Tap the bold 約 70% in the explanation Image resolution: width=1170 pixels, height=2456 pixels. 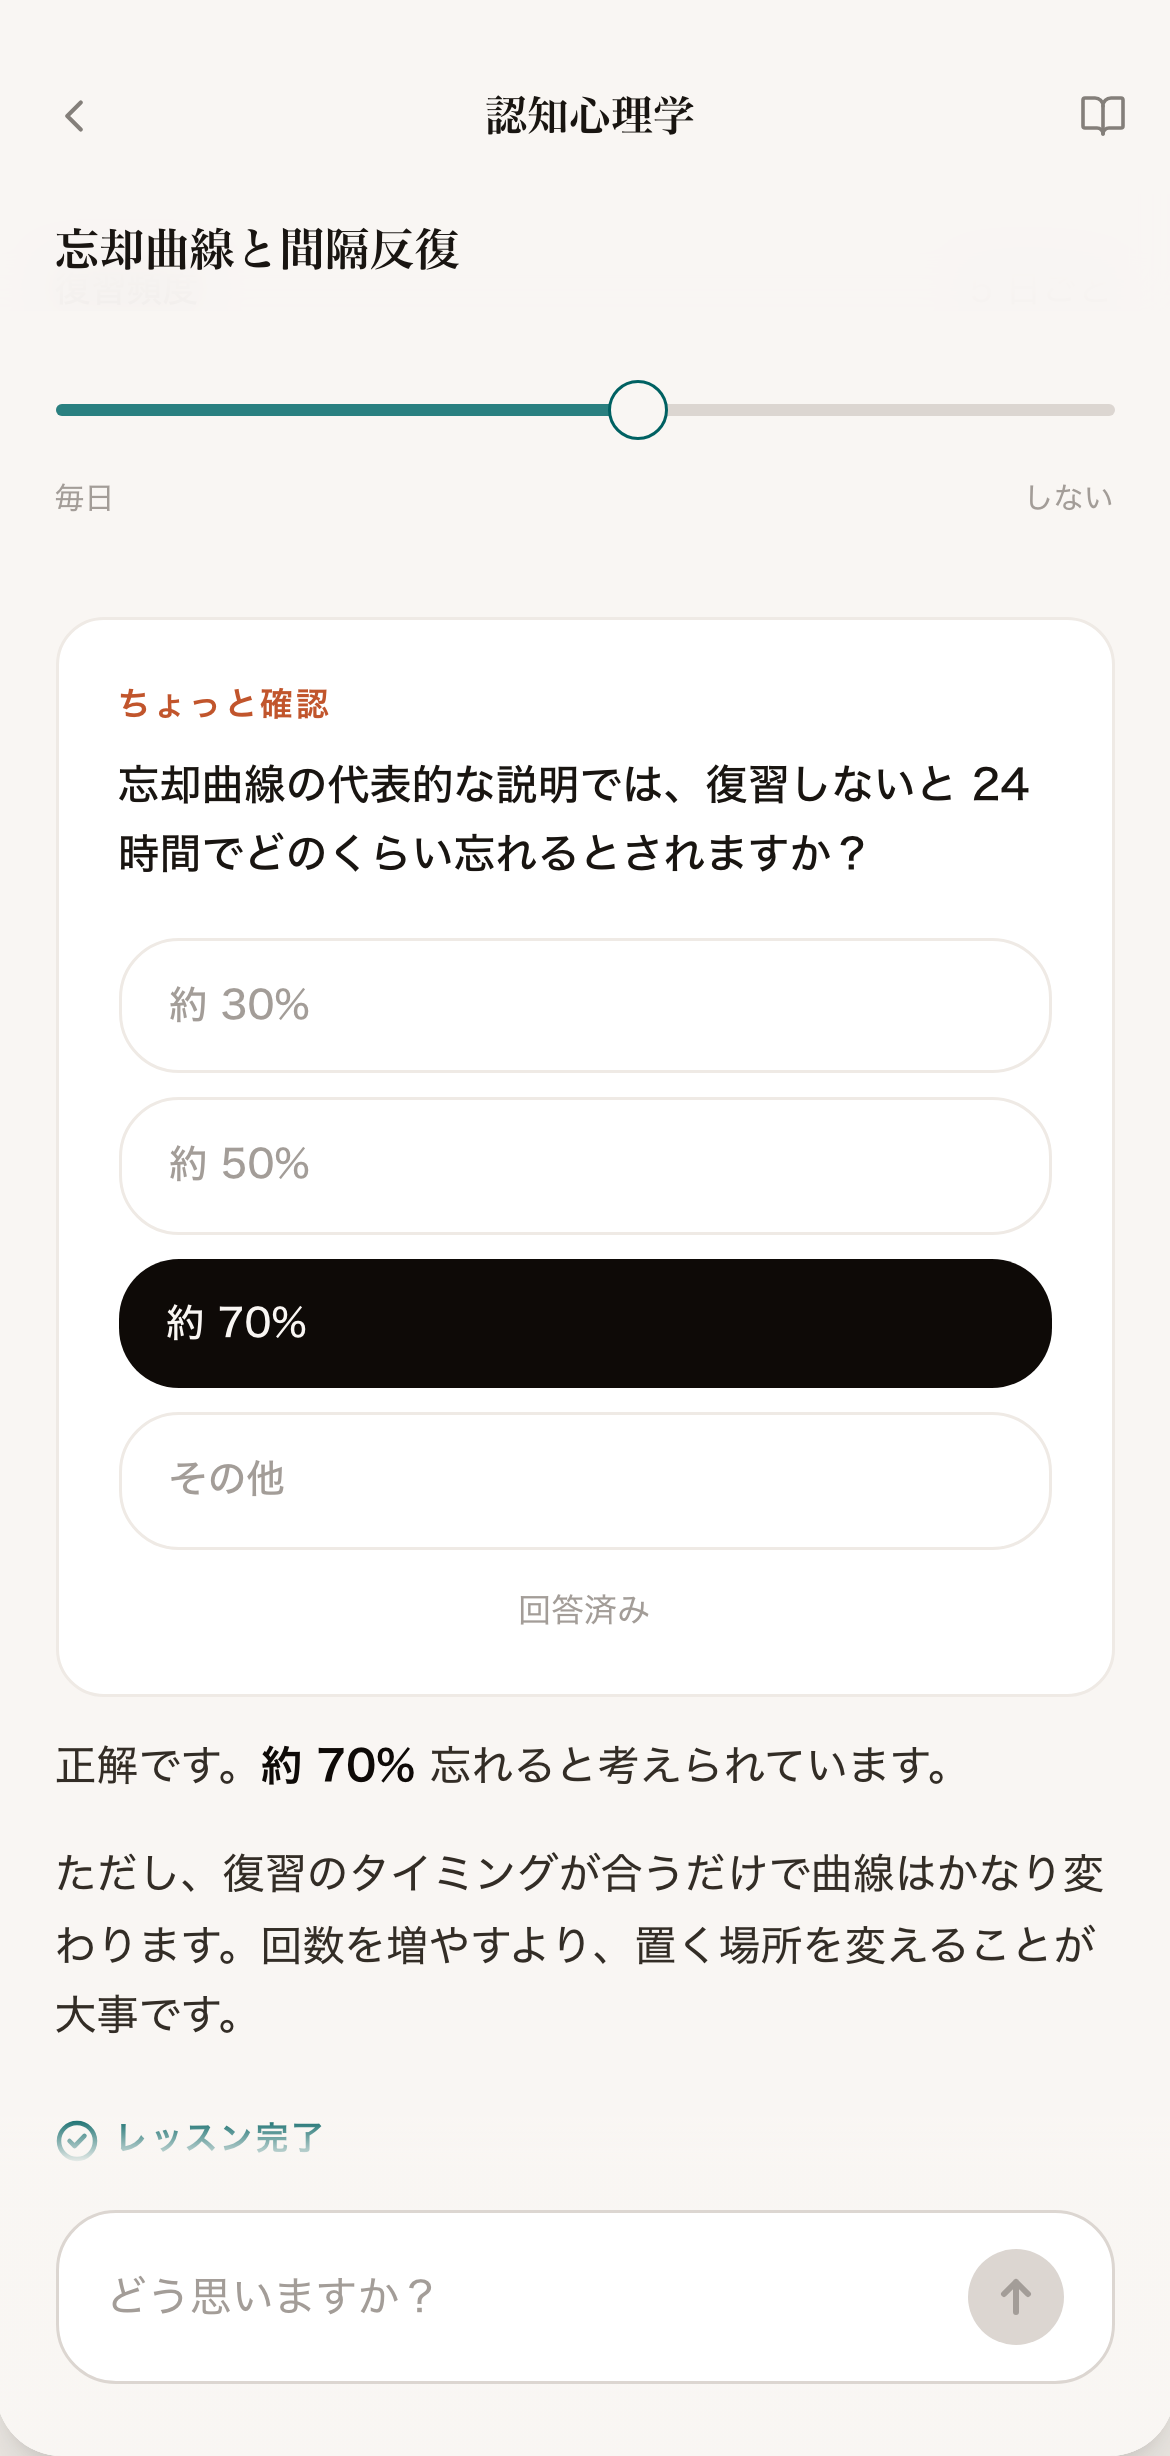pos(338,1766)
